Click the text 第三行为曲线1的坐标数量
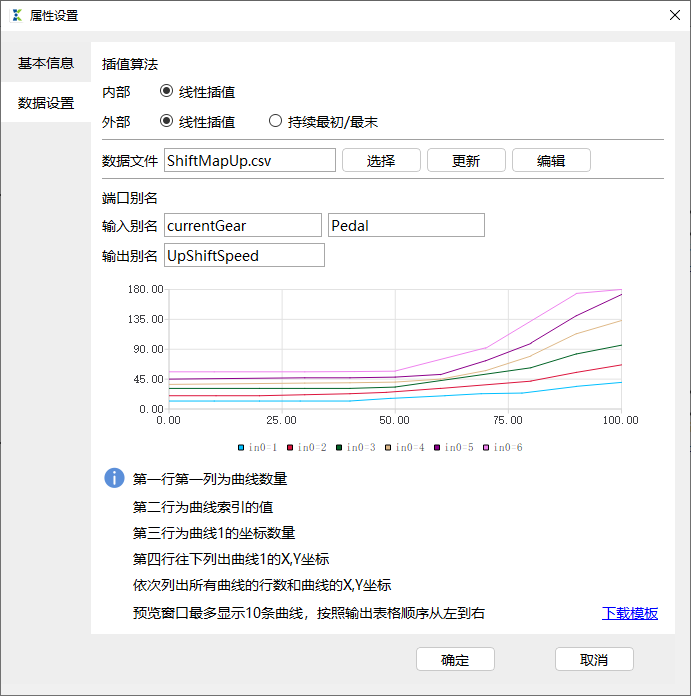691x696 pixels. [x=214, y=533]
